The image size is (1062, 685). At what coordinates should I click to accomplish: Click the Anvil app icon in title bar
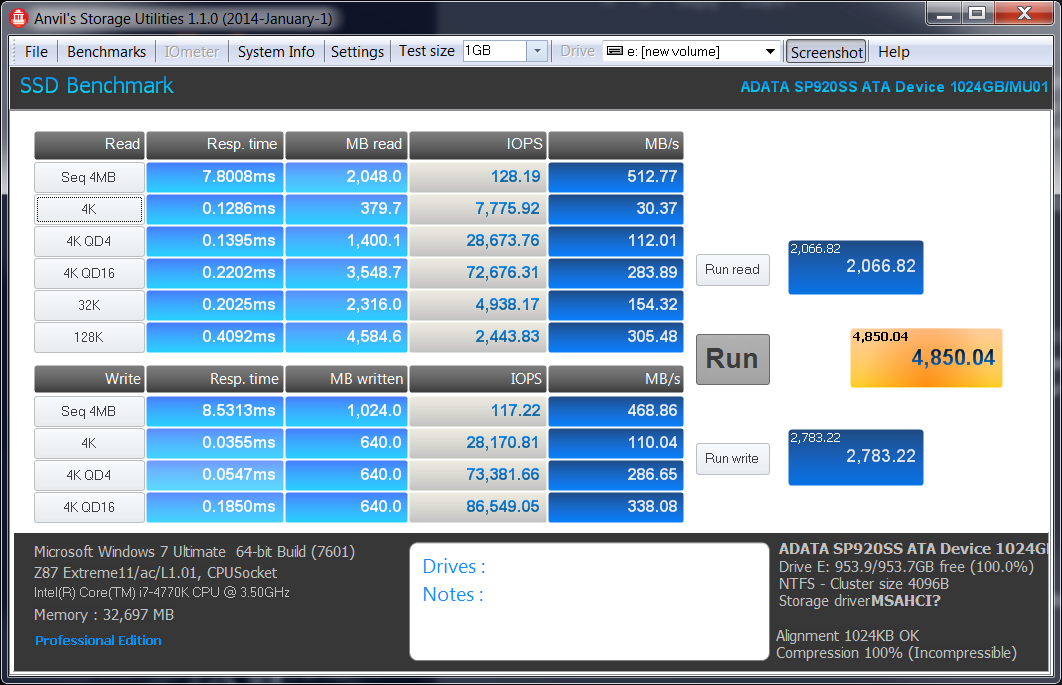point(17,17)
